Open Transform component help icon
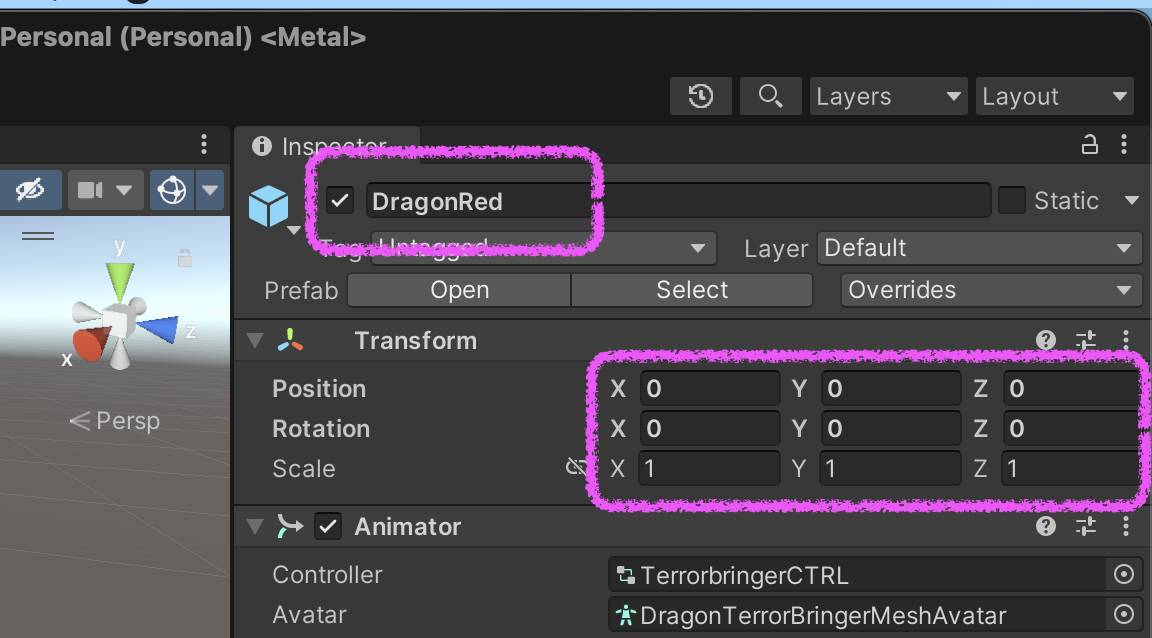1152x638 pixels. [1046, 340]
